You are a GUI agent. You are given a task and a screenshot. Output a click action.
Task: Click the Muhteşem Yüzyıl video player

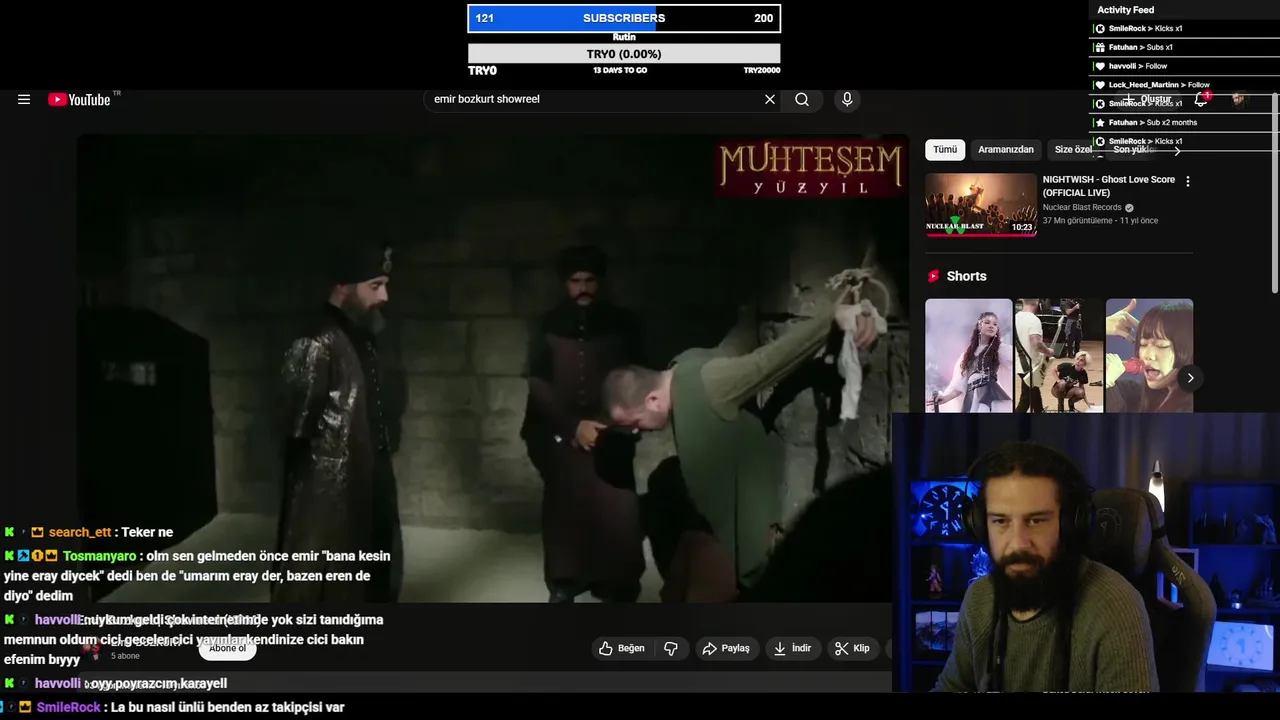pos(493,368)
